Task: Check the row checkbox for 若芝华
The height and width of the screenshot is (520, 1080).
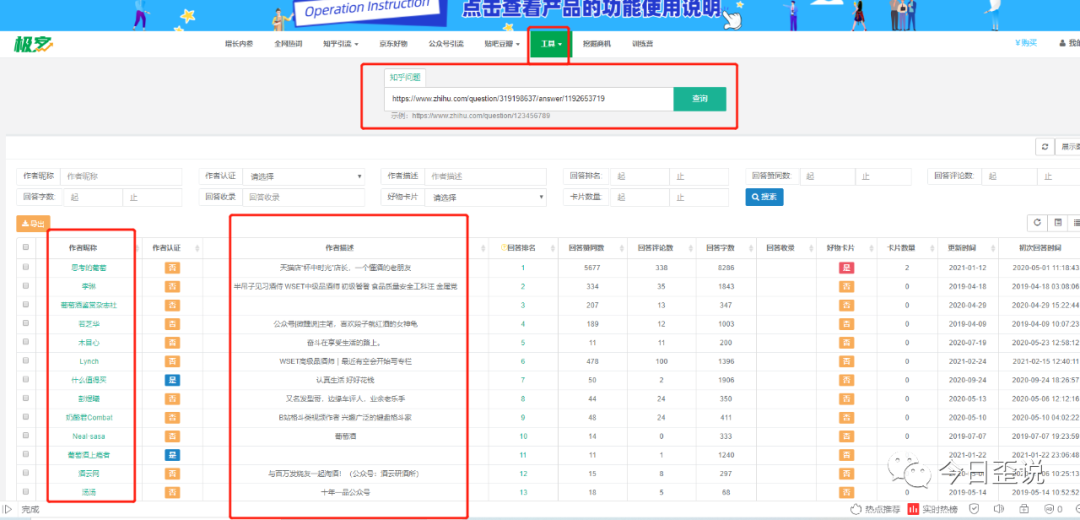Action: [x=26, y=323]
